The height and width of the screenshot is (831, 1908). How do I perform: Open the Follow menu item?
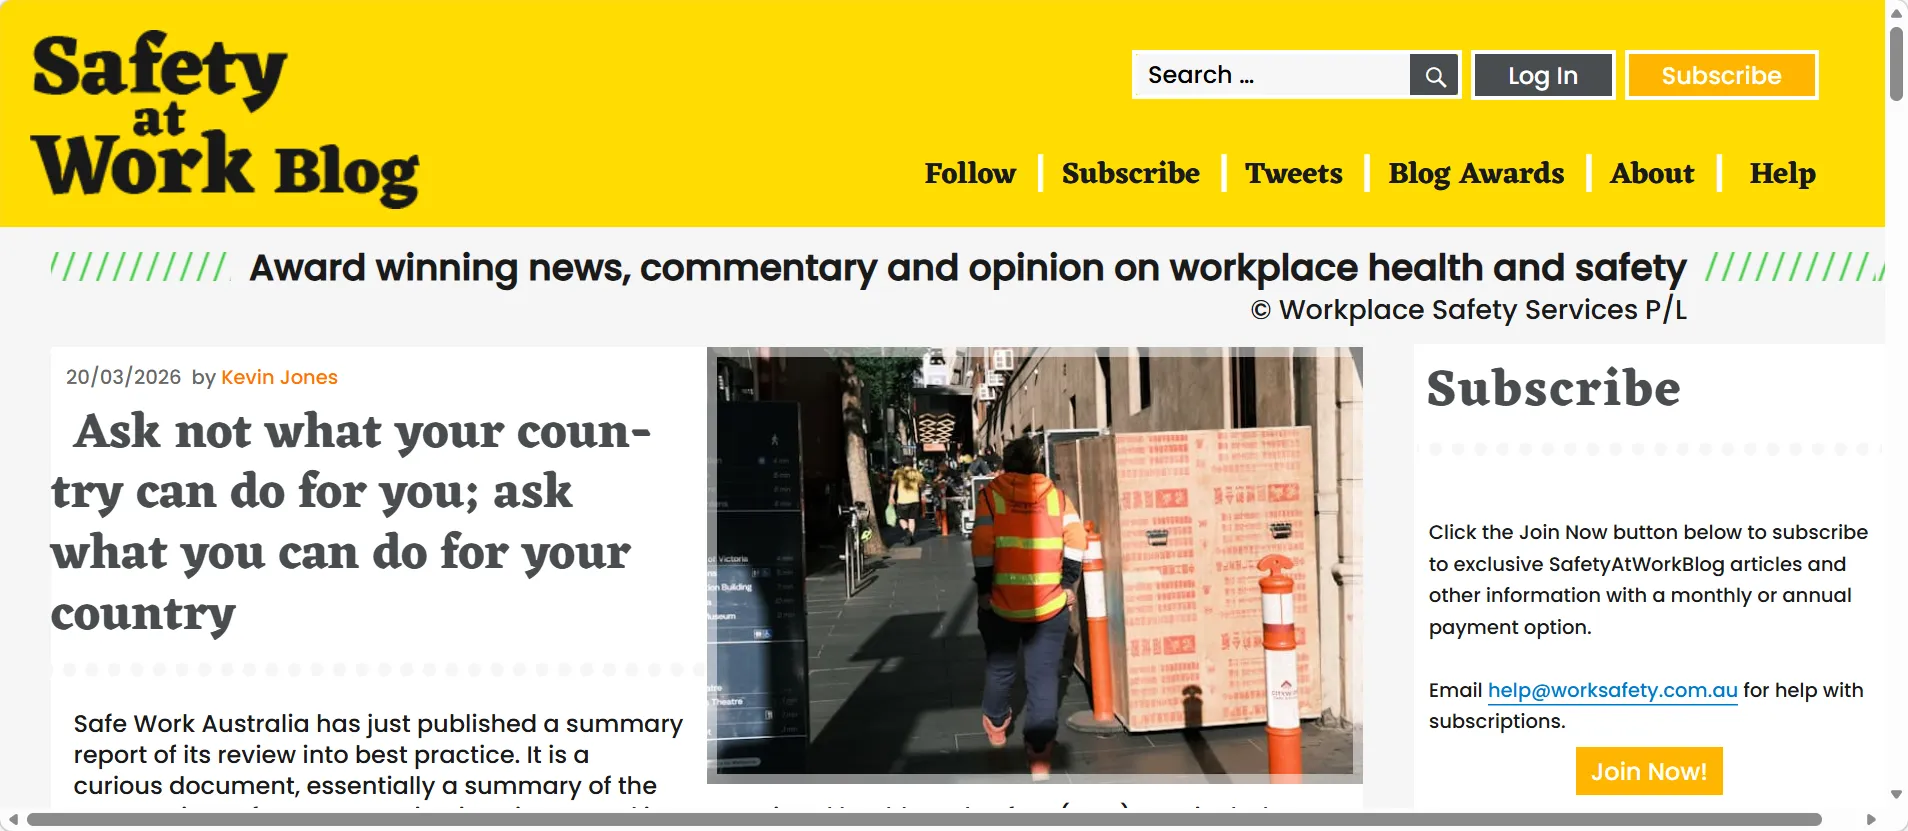point(969,174)
